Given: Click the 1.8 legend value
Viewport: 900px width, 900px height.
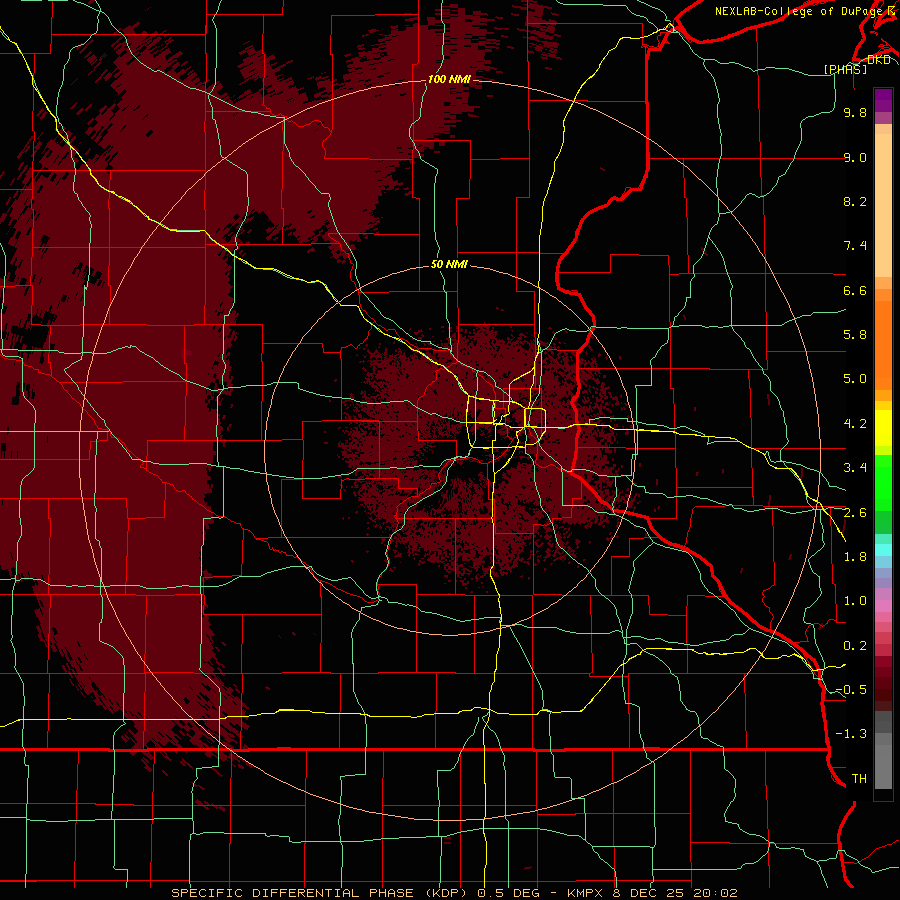Looking at the screenshot, I should [x=855, y=557].
